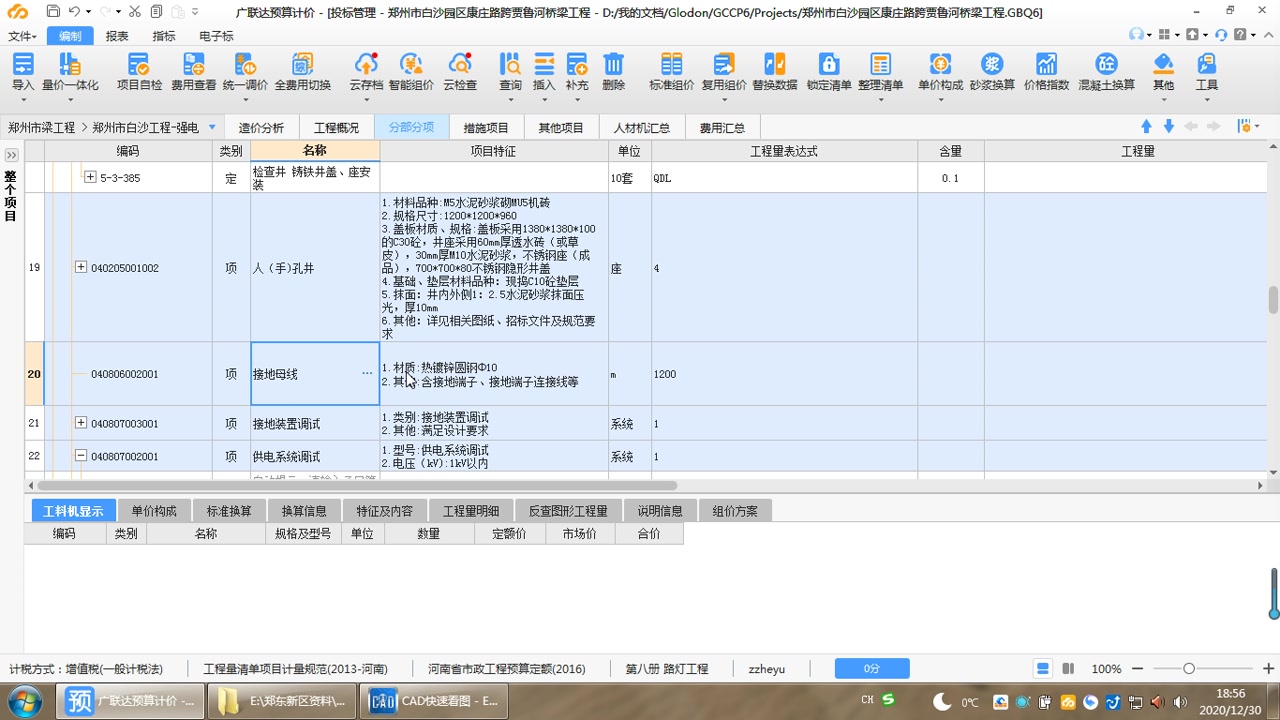
Task: Click 郑州市梁工程 breadcrumb link
Action: pos(42,128)
